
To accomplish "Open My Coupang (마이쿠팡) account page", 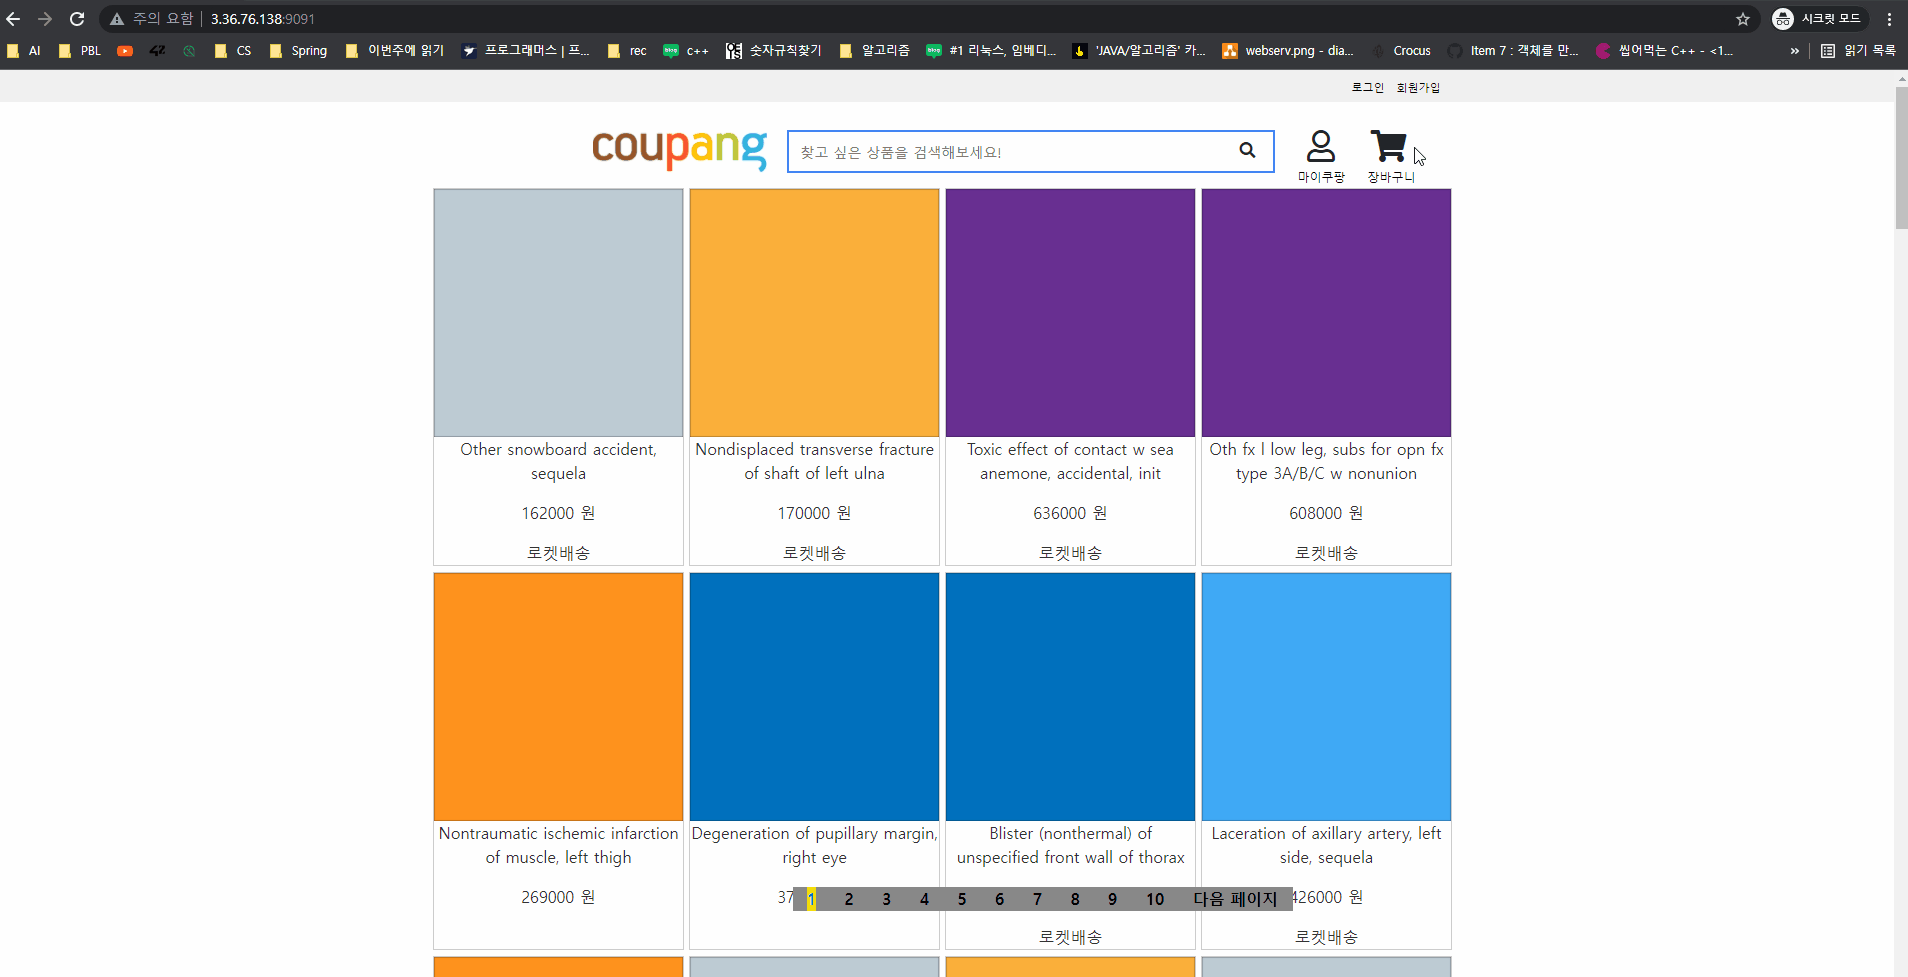I will click(x=1321, y=148).
